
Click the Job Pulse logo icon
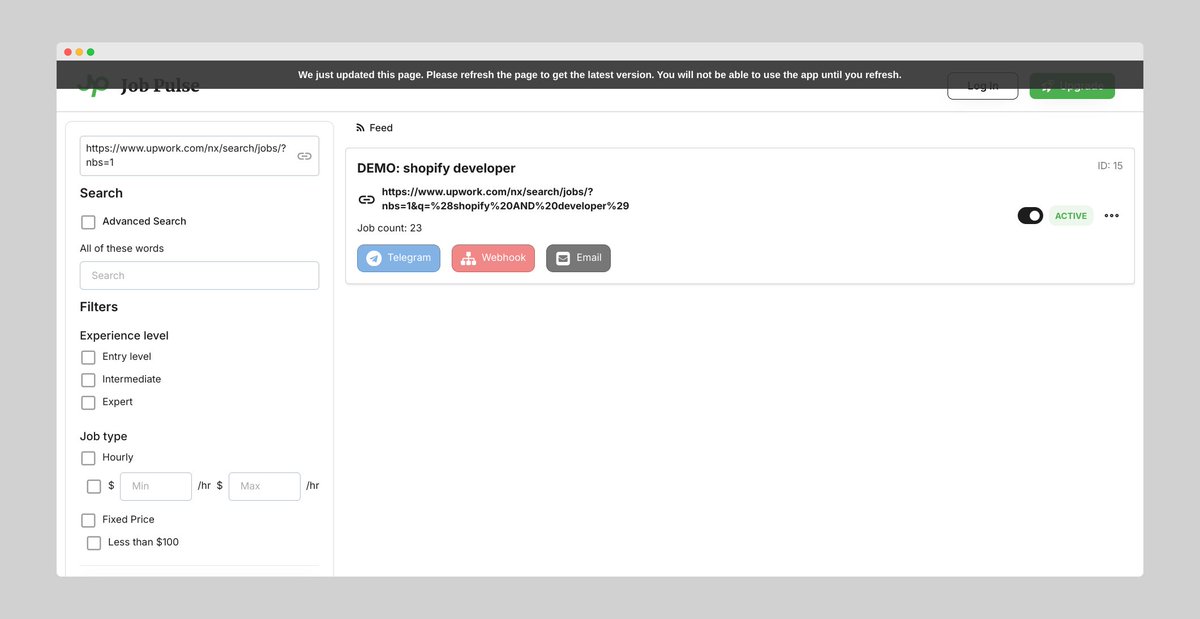(94, 86)
